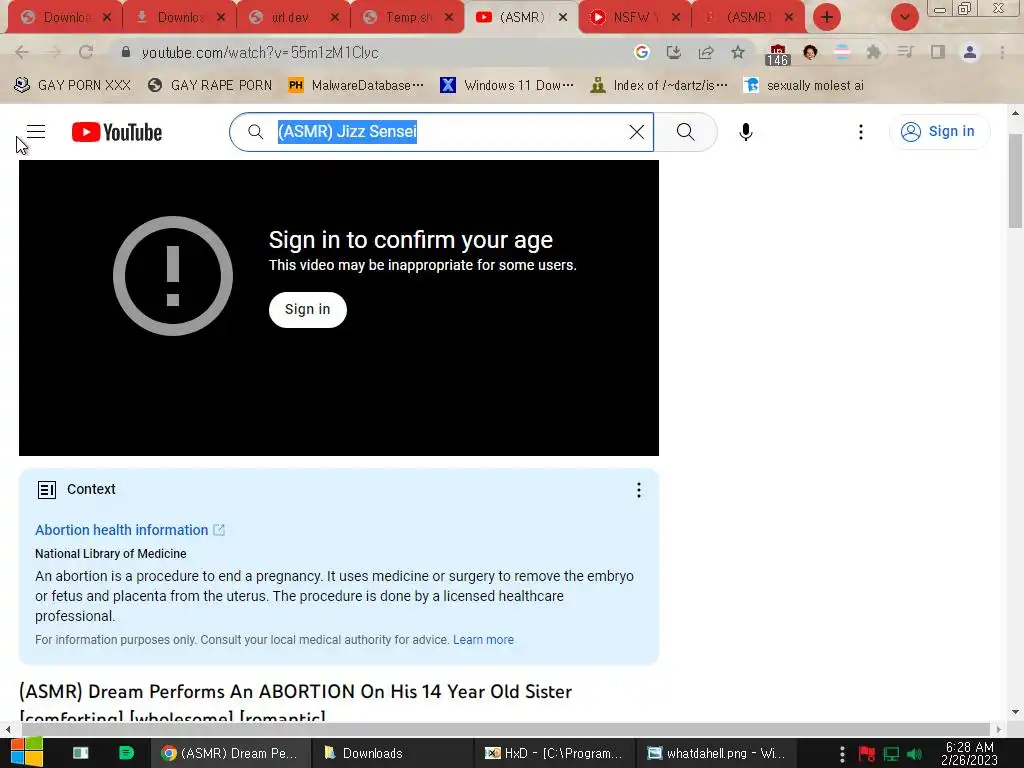
Task: Open the Index of /~dartz/is… bookmark
Action: (x=658, y=86)
